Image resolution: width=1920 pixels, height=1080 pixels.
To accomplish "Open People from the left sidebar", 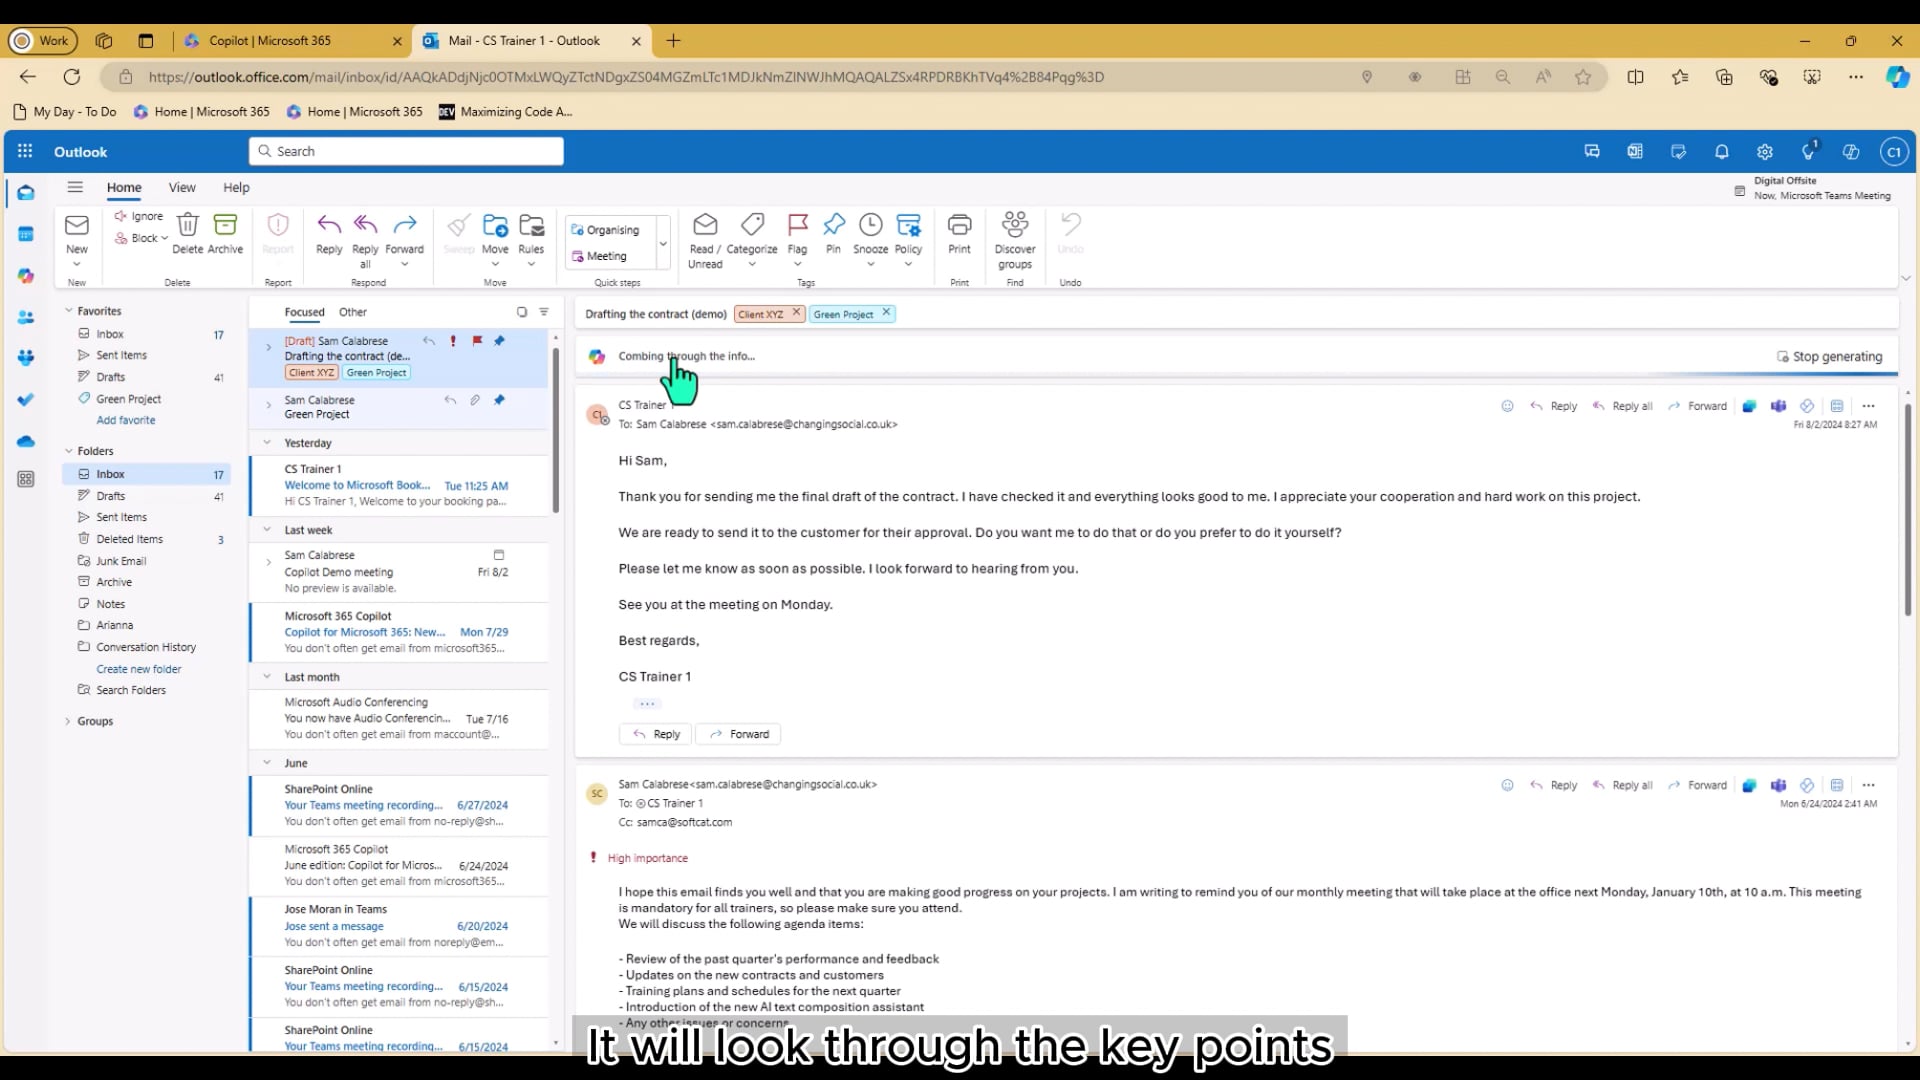I will tap(26, 317).
